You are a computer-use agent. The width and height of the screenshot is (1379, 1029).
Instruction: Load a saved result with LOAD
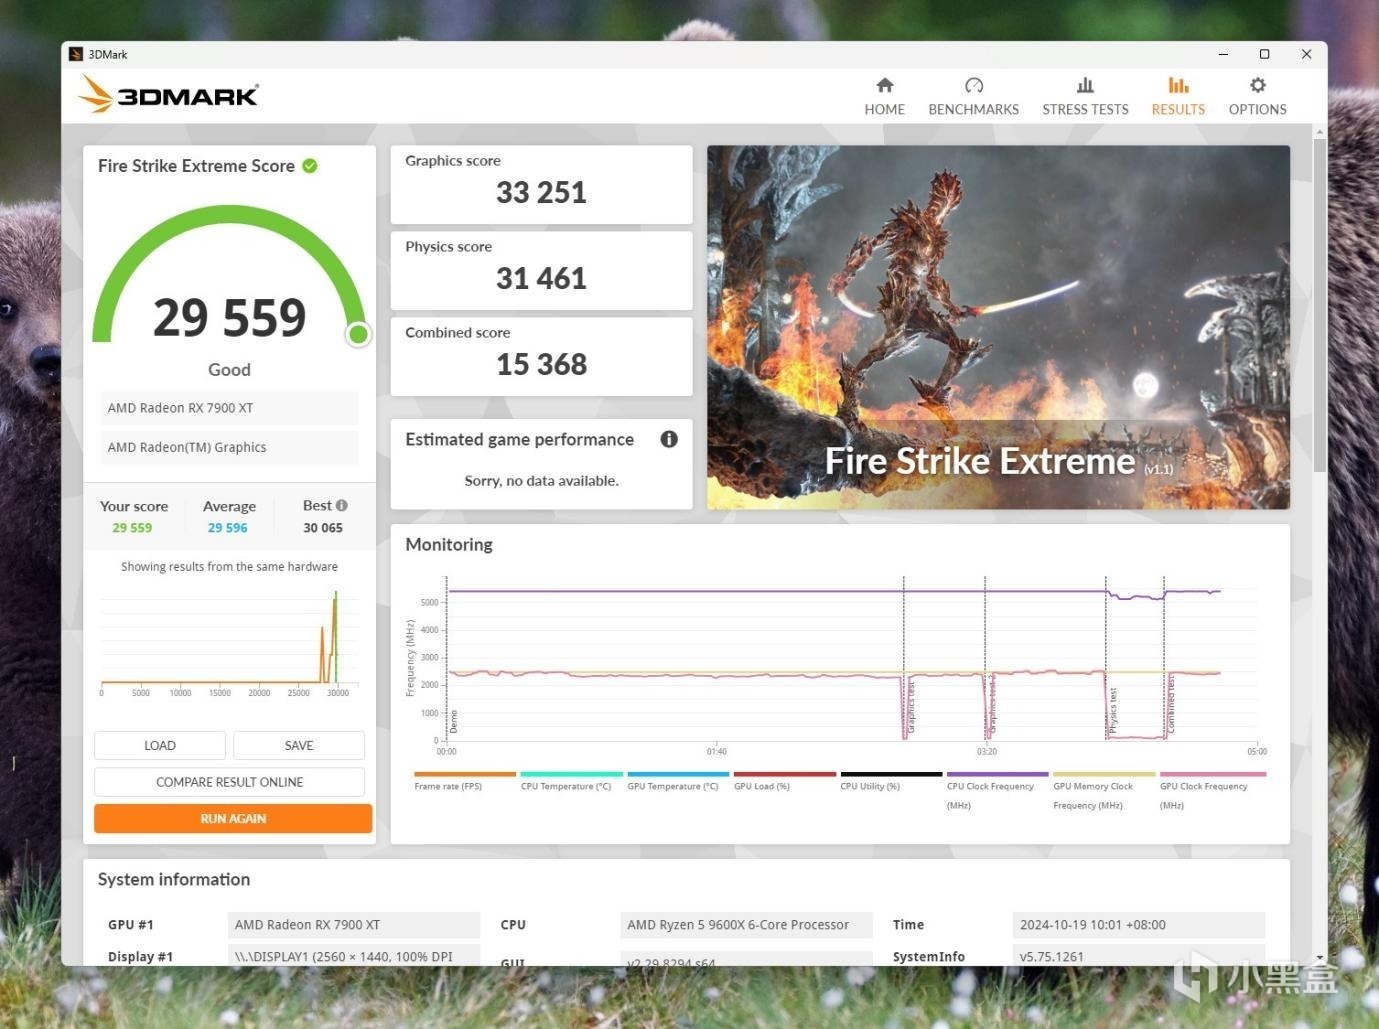(x=160, y=746)
